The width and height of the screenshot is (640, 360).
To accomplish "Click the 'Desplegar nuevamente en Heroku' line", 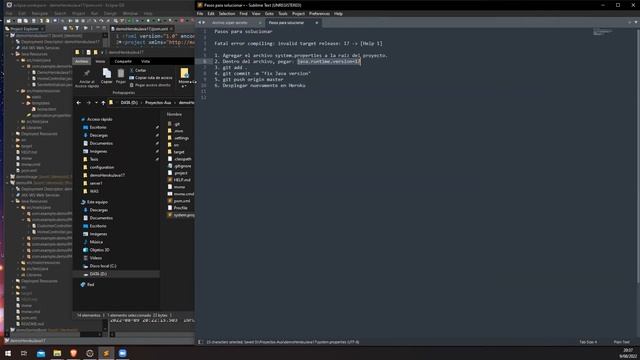I will 260,86.
